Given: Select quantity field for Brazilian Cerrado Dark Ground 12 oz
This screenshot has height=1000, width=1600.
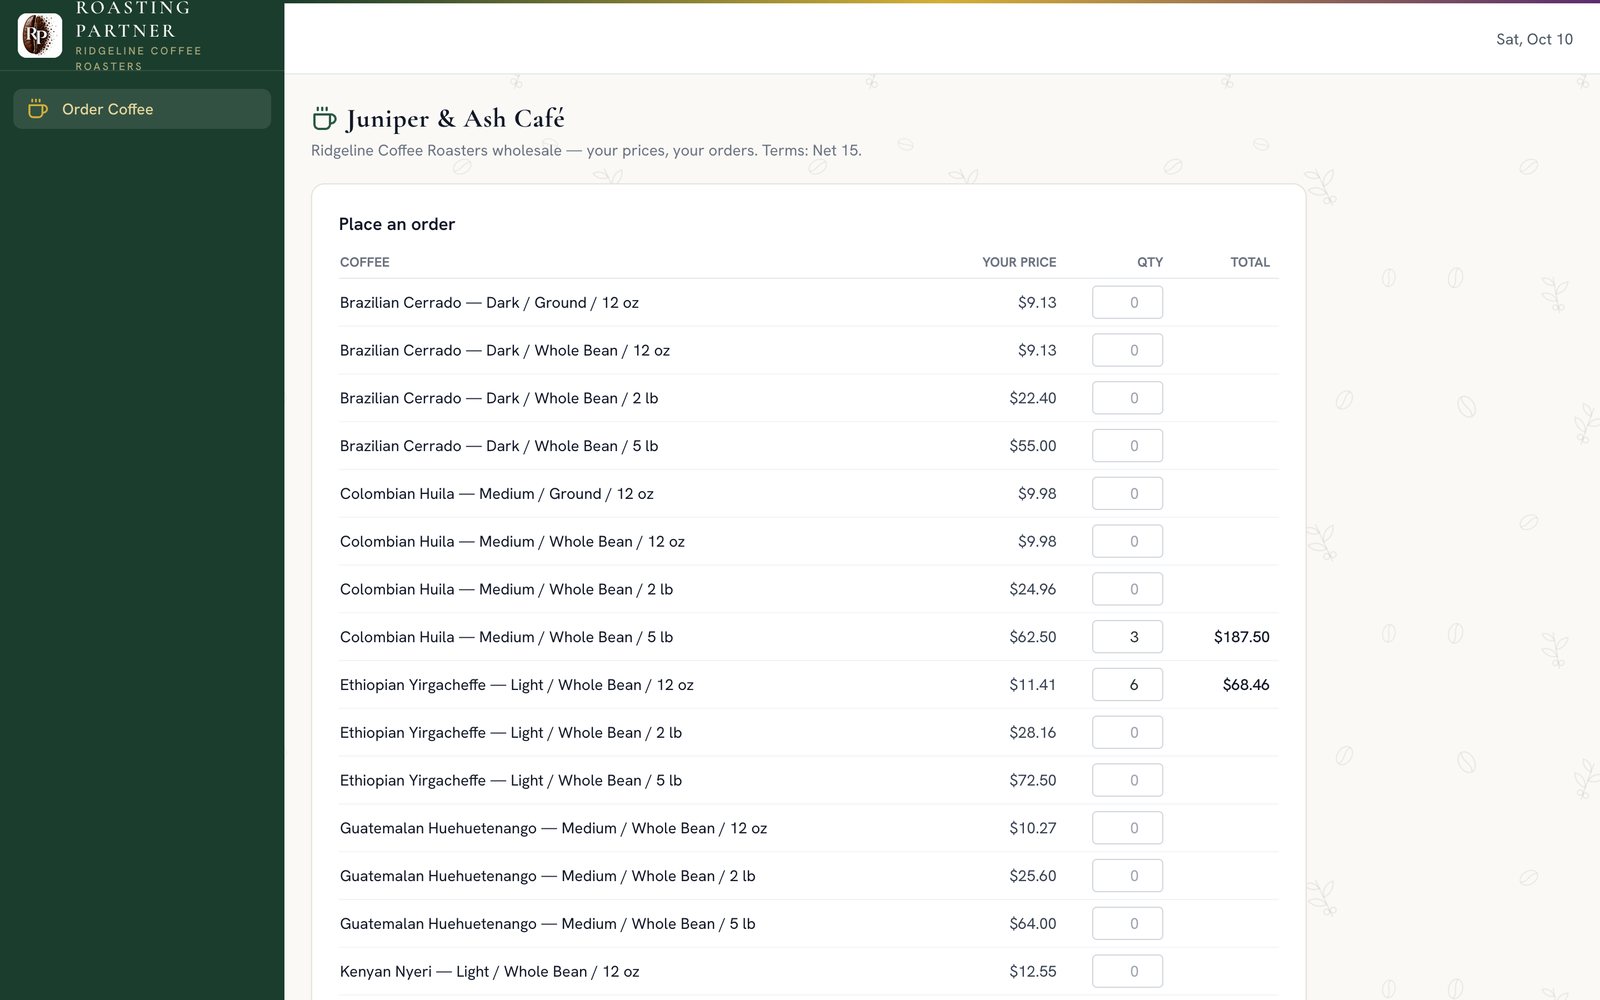Looking at the screenshot, I should [x=1127, y=302].
